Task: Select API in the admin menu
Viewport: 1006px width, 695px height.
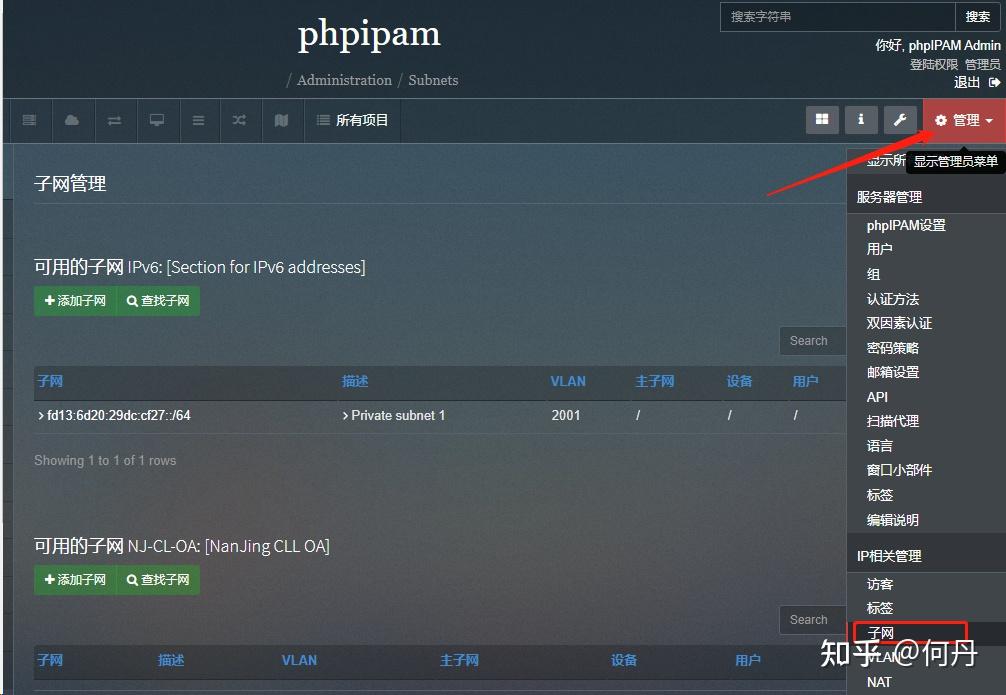Action: pos(877,397)
